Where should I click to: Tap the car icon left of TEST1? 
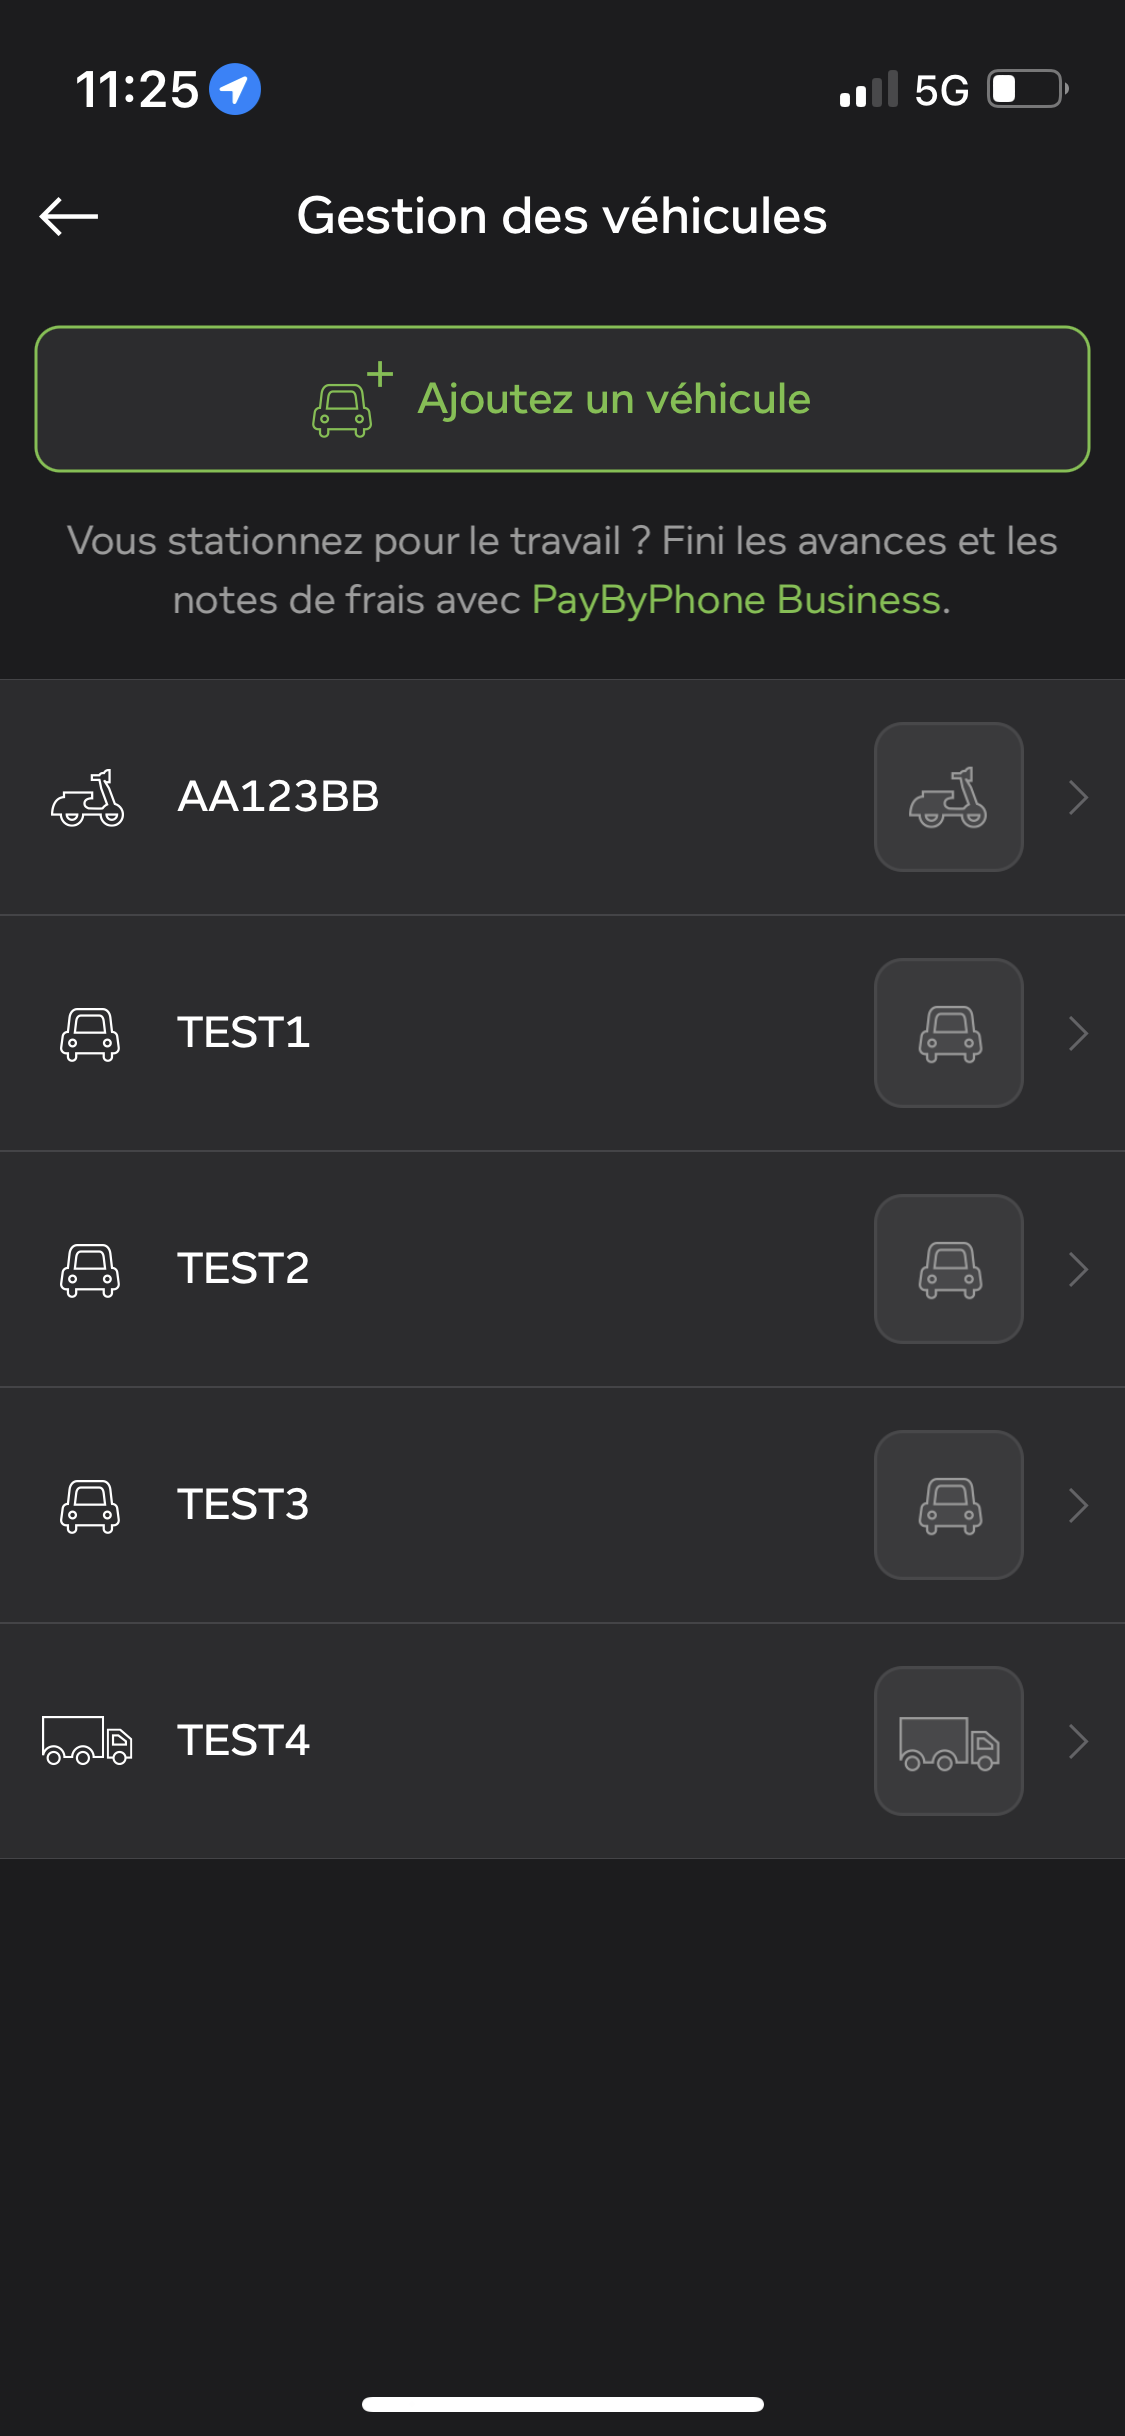[x=90, y=1034]
